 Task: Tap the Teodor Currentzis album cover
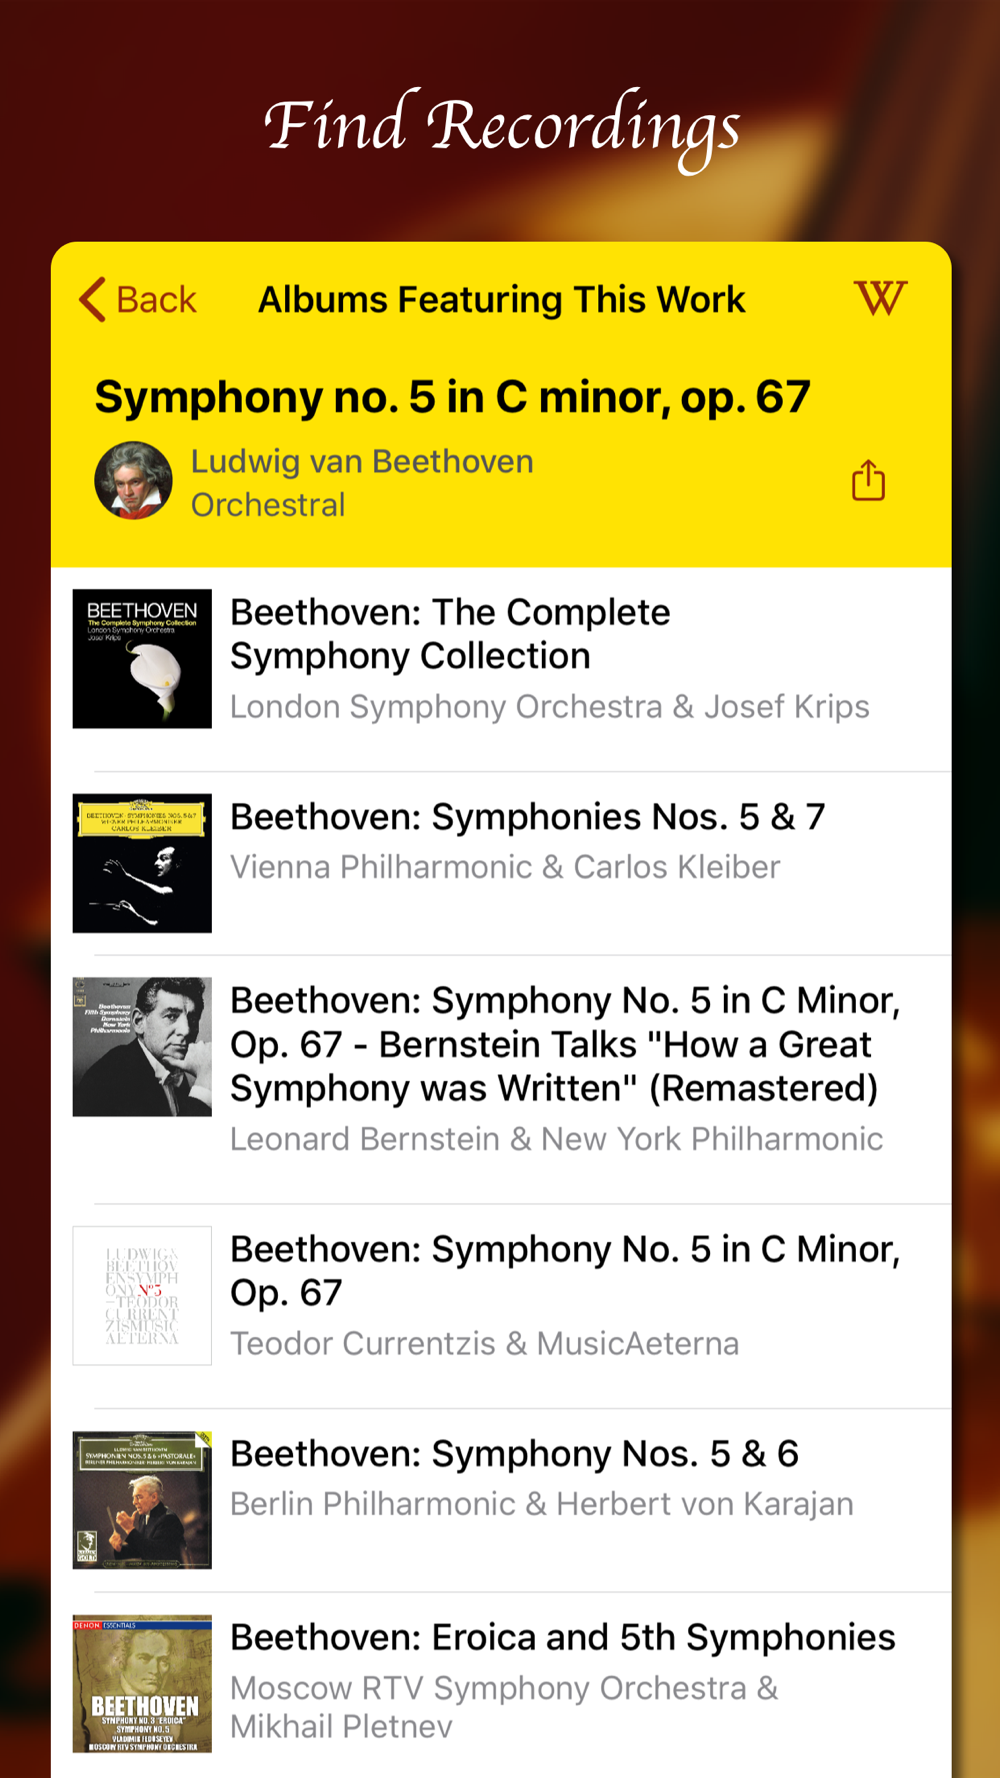click(142, 1295)
